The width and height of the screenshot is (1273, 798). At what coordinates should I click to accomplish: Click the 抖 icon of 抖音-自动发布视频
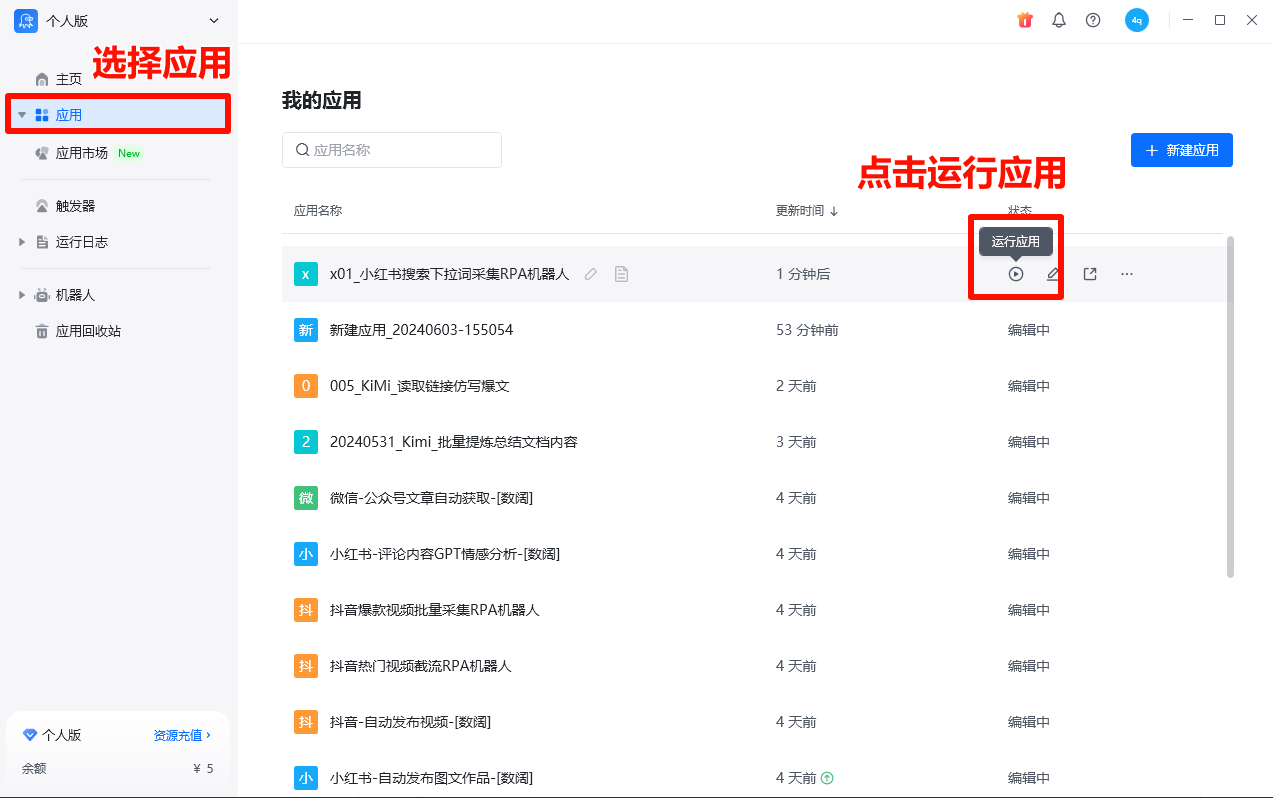[x=306, y=722]
